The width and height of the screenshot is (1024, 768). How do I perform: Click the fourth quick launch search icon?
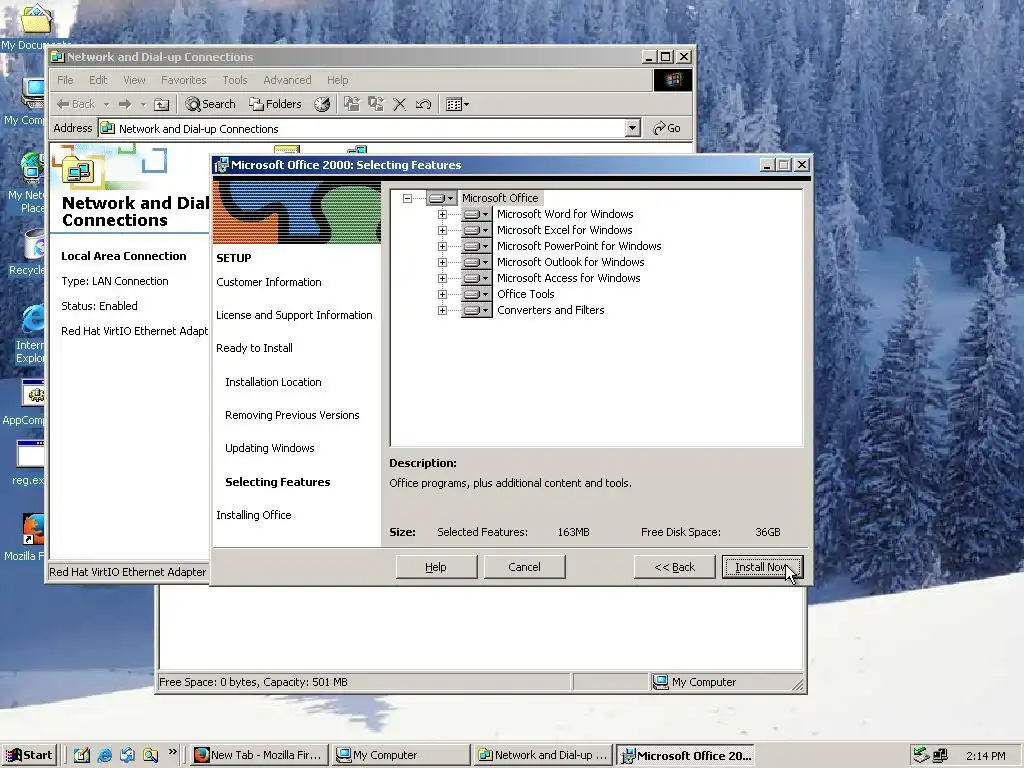coord(150,755)
